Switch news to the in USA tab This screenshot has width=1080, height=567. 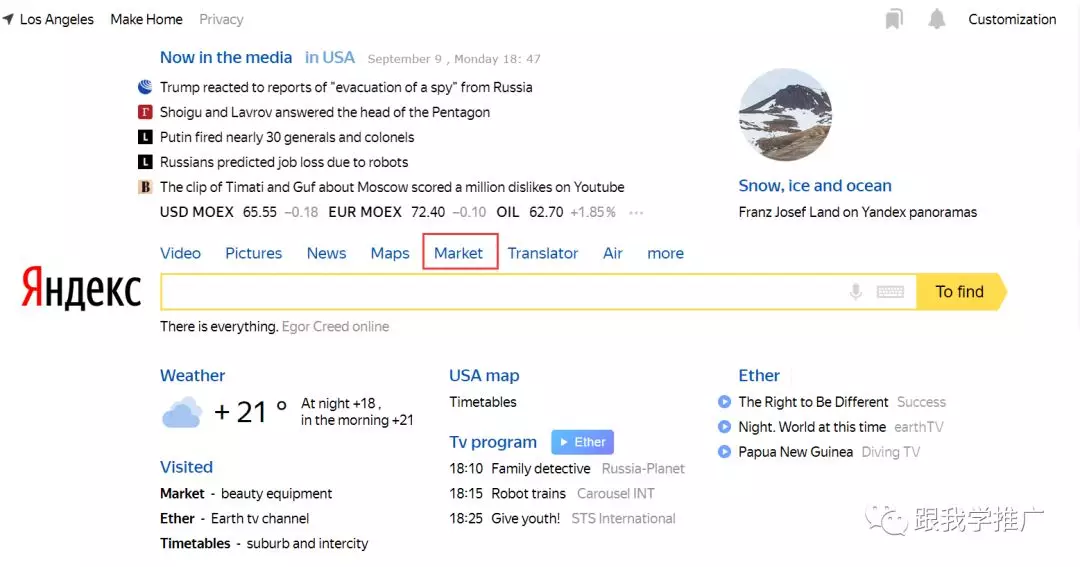click(x=330, y=58)
